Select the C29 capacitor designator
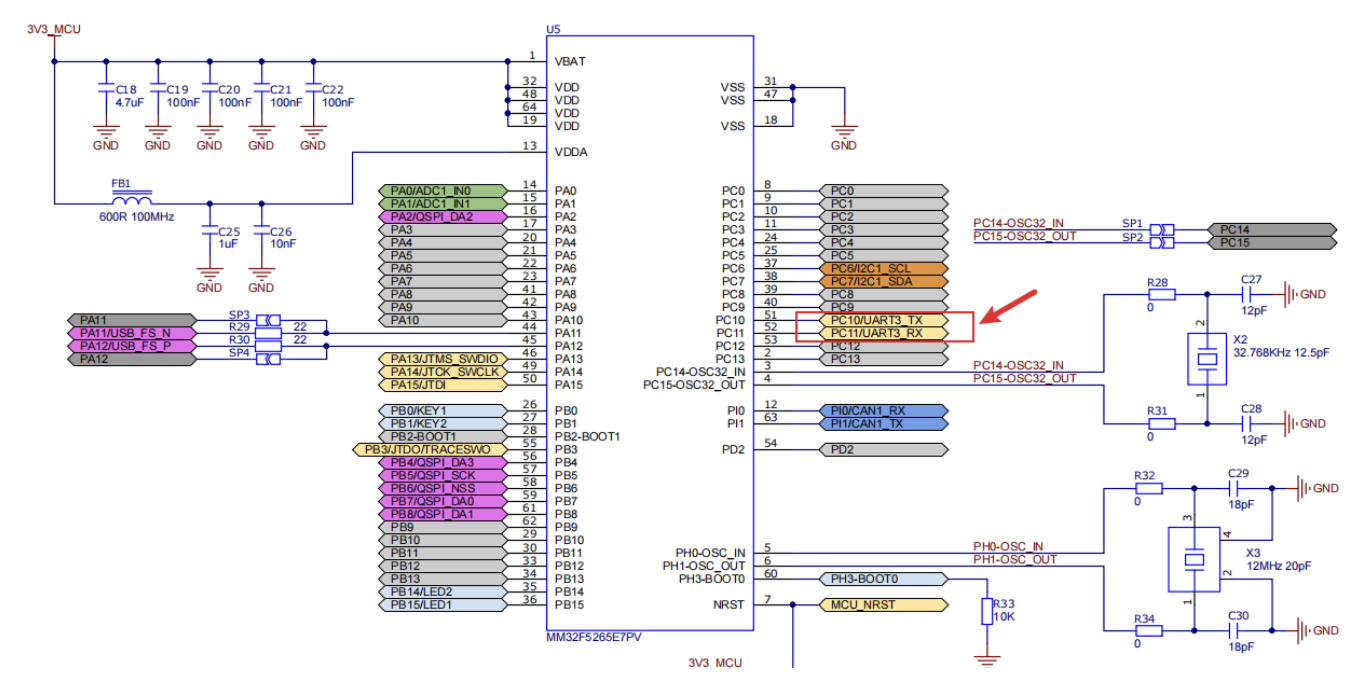 coord(1237,473)
